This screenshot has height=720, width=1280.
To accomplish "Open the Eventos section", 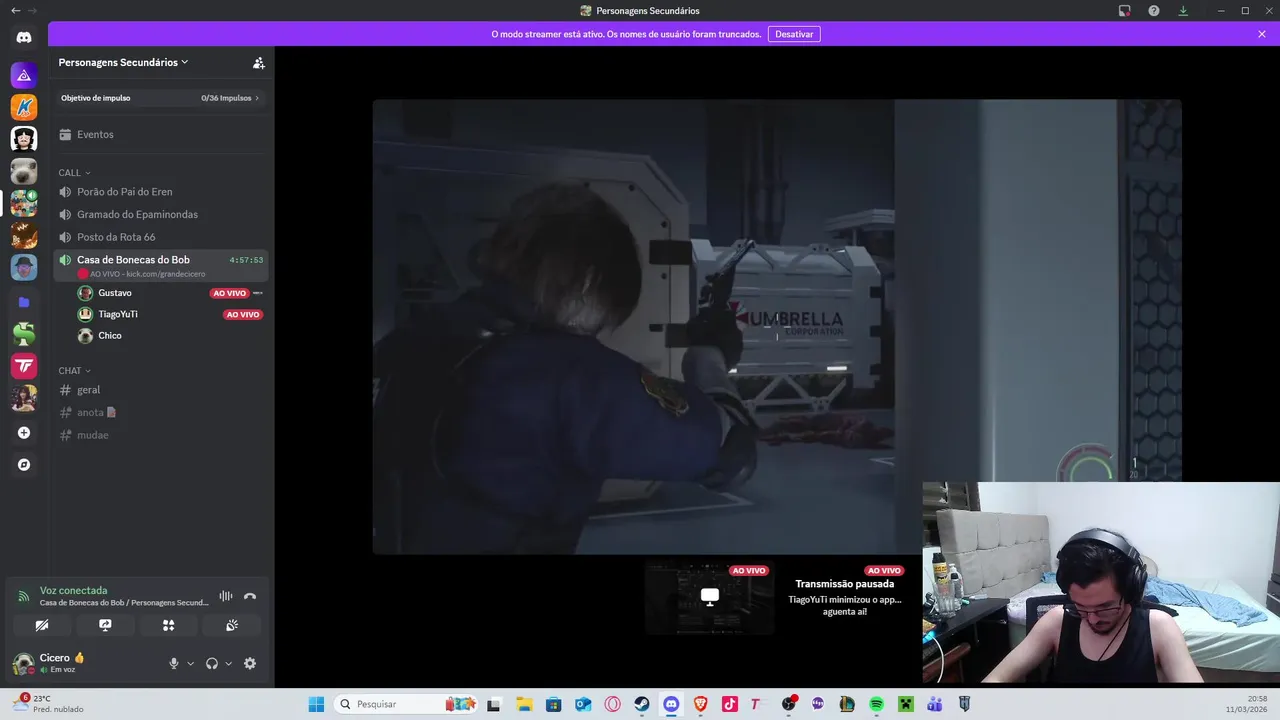I will click(x=161, y=134).
